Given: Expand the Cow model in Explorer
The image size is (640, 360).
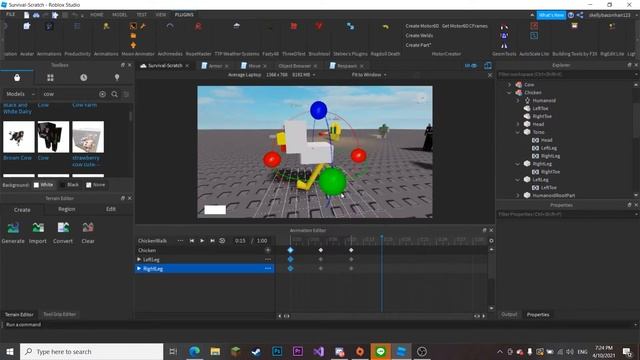Looking at the screenshot, I should click(x=509, y=84).
